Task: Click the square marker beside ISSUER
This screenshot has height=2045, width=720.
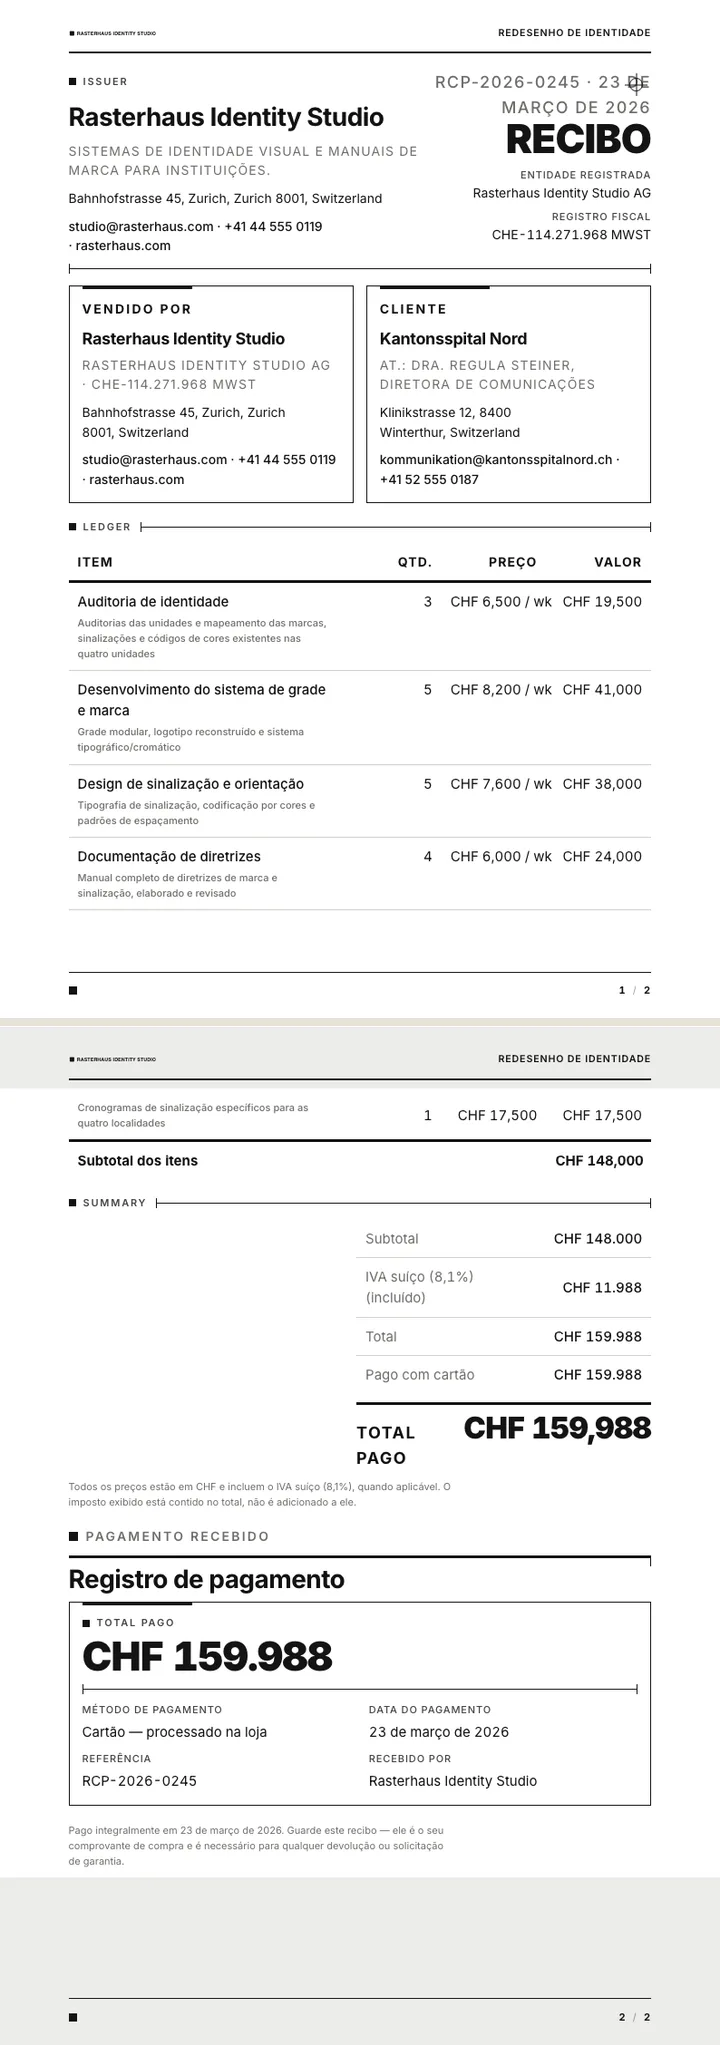Action: click(x=72, y=82)
